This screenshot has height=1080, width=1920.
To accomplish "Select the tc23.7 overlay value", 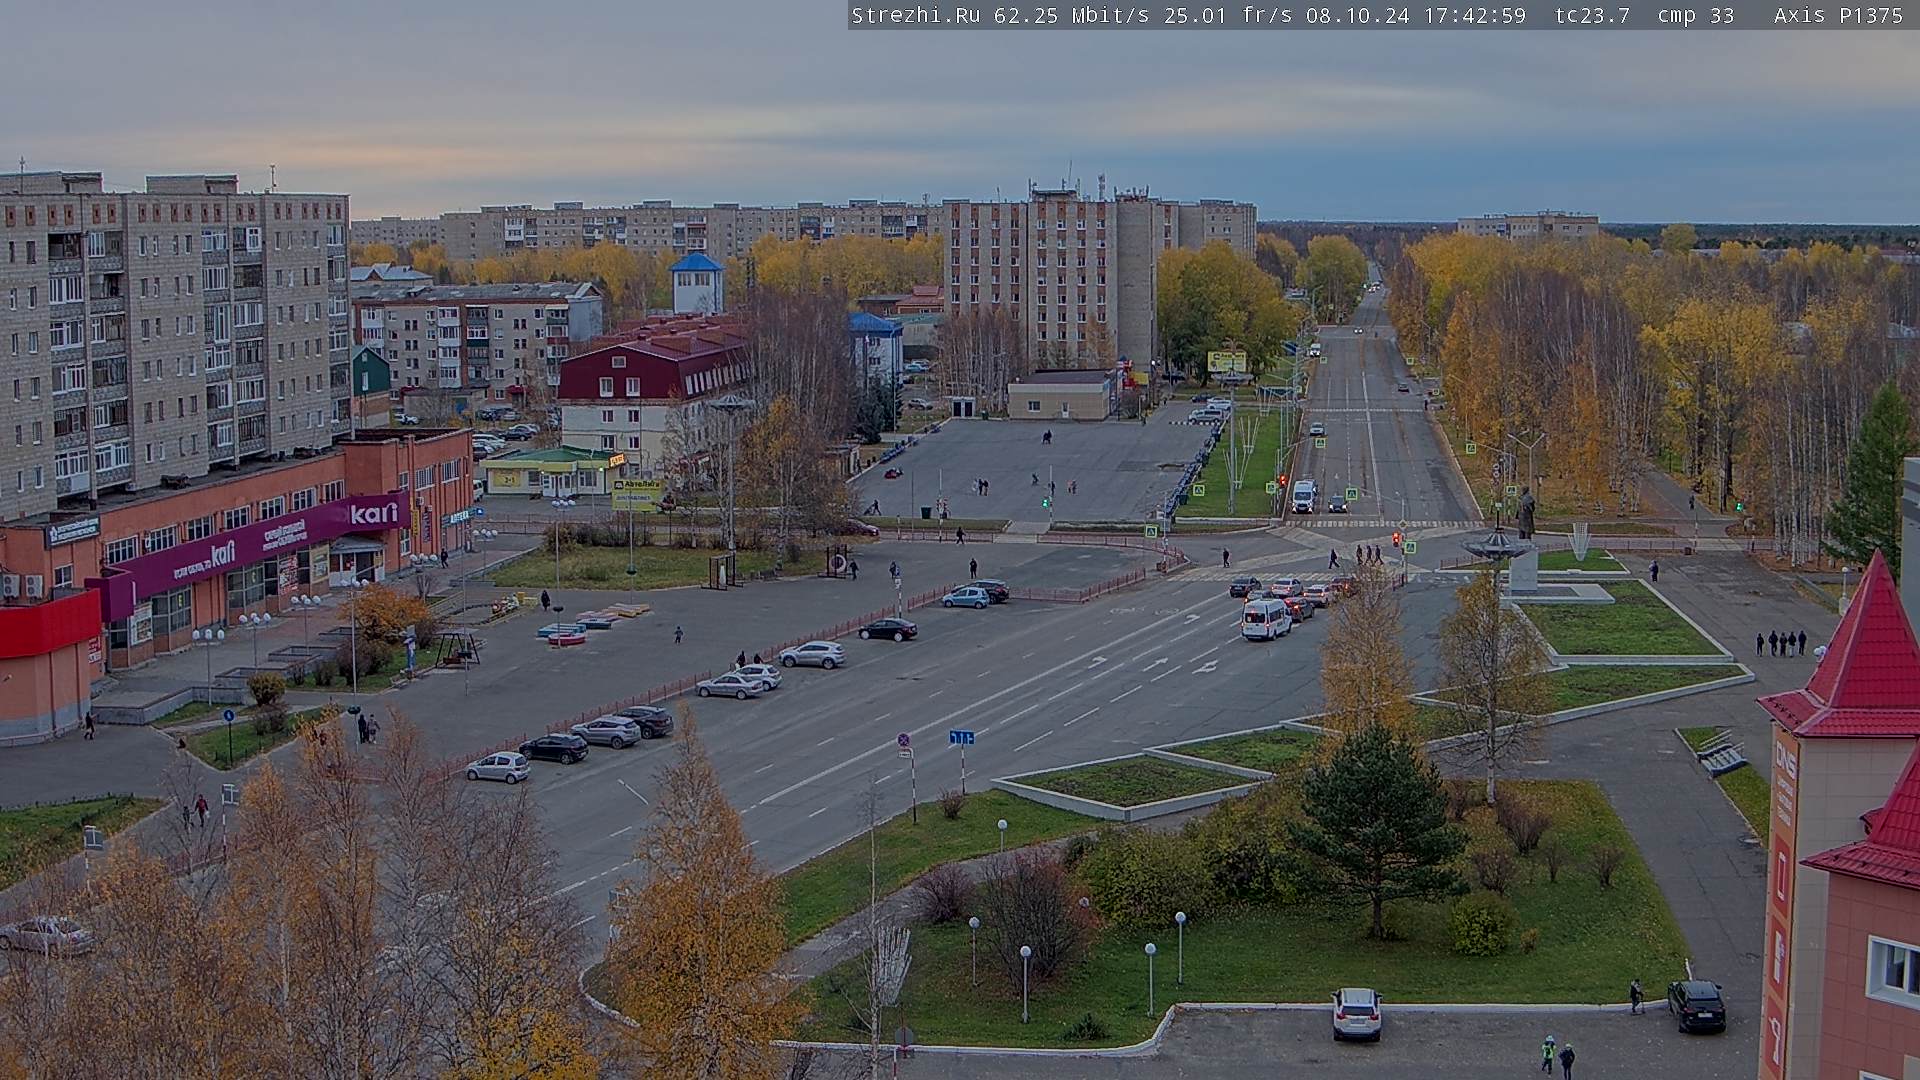I will (1593, 15).
